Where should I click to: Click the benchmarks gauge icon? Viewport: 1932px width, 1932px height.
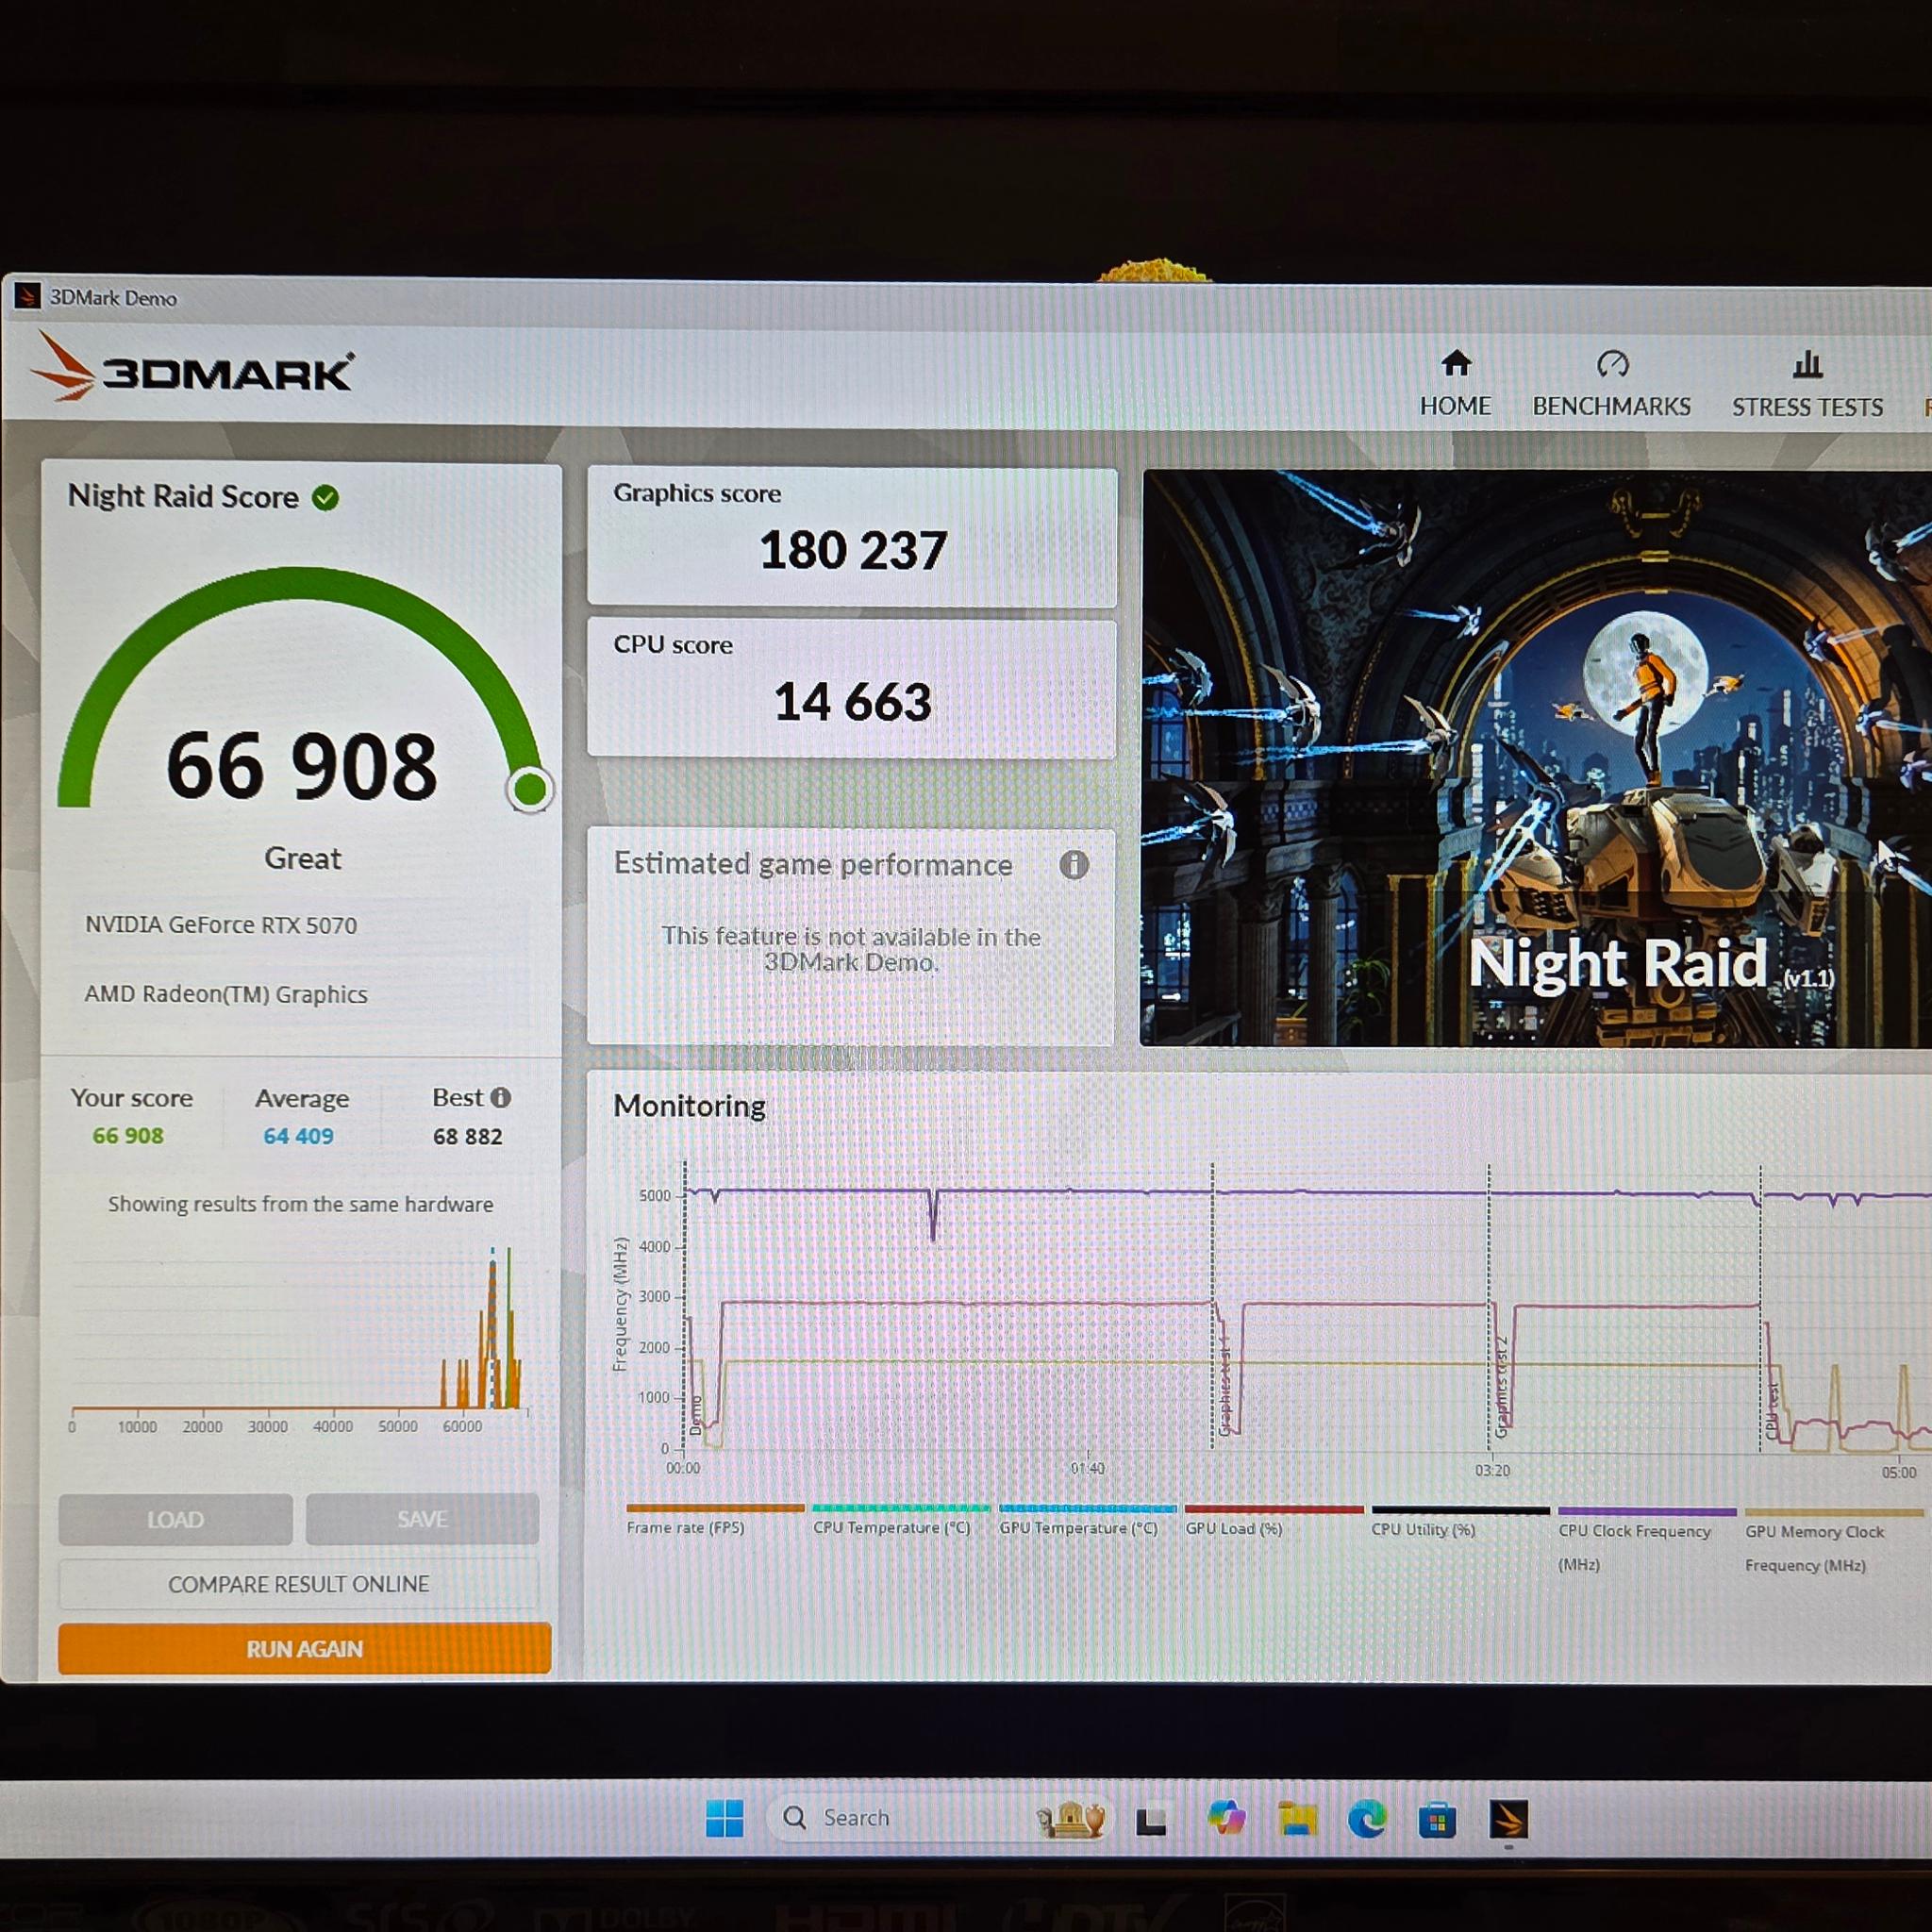click(x=1612, y=363)
